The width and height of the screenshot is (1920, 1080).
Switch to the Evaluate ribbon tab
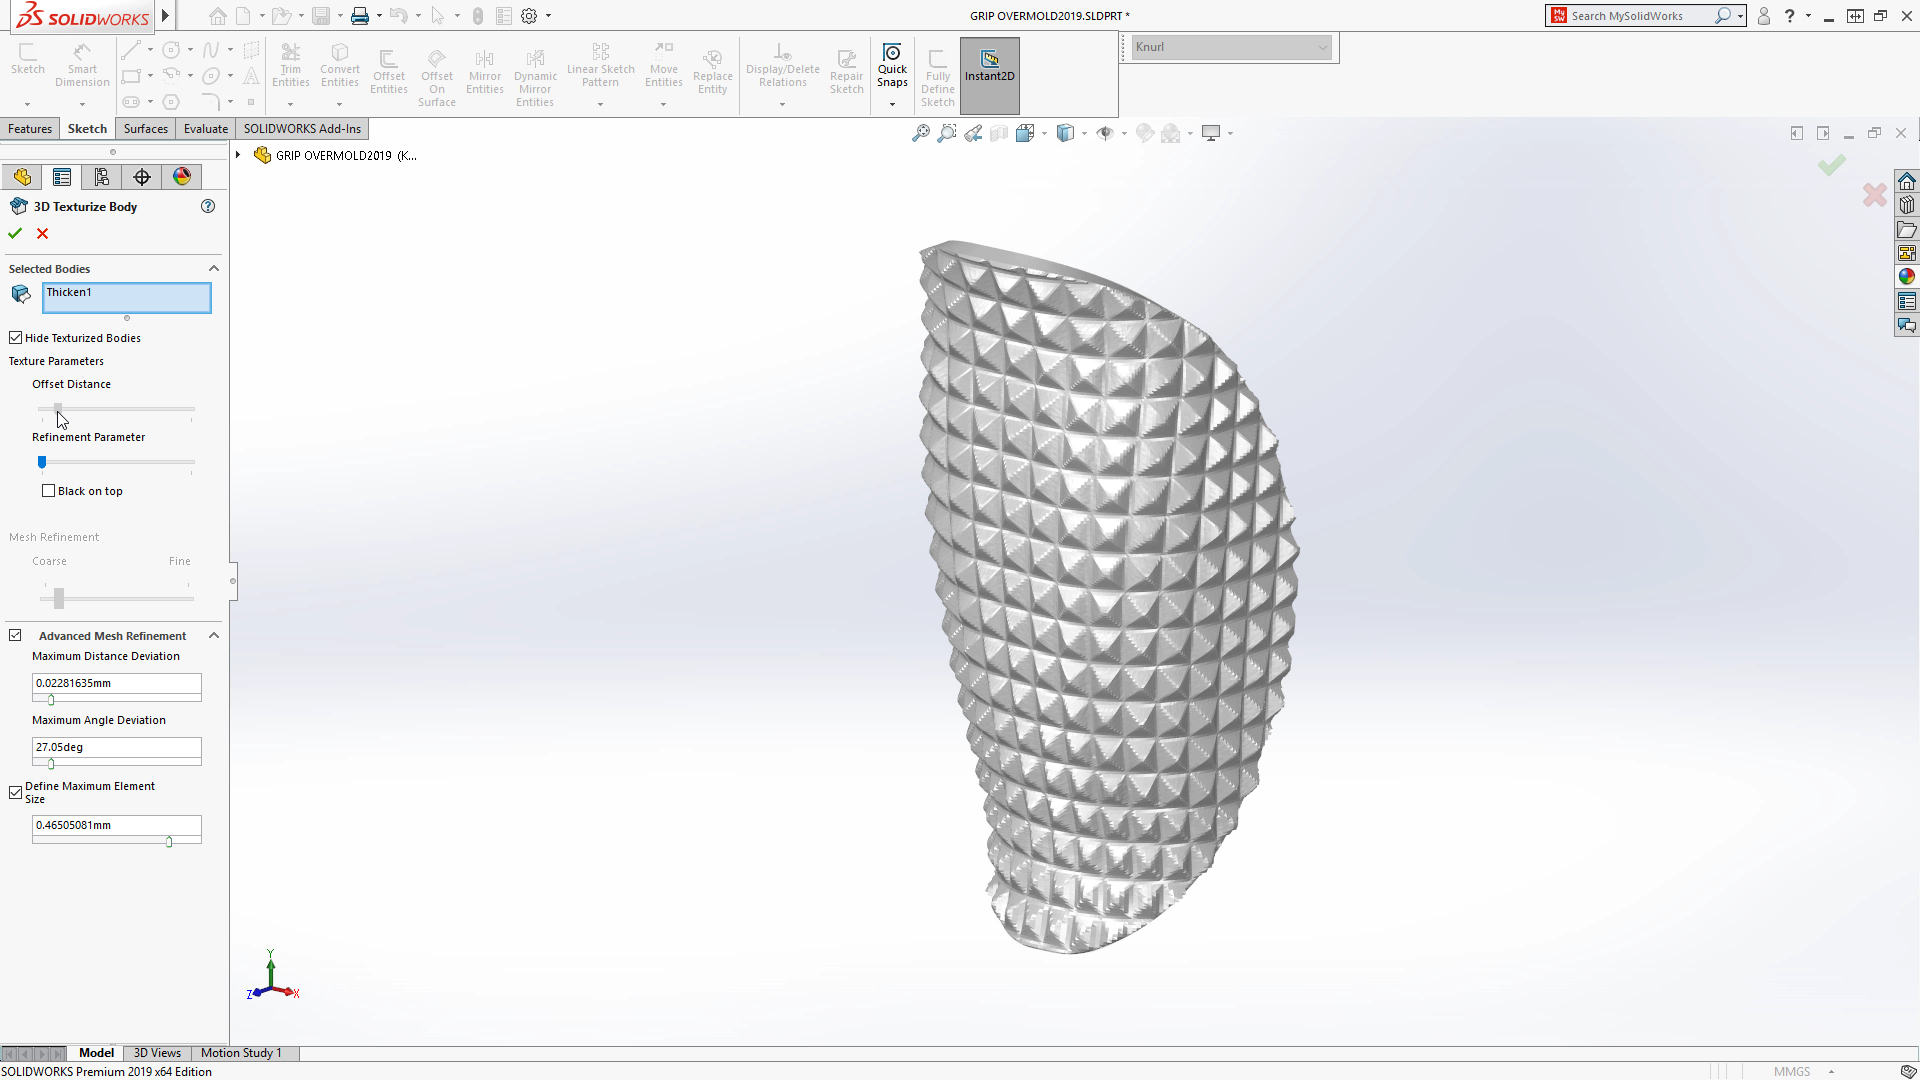(205, 128)
